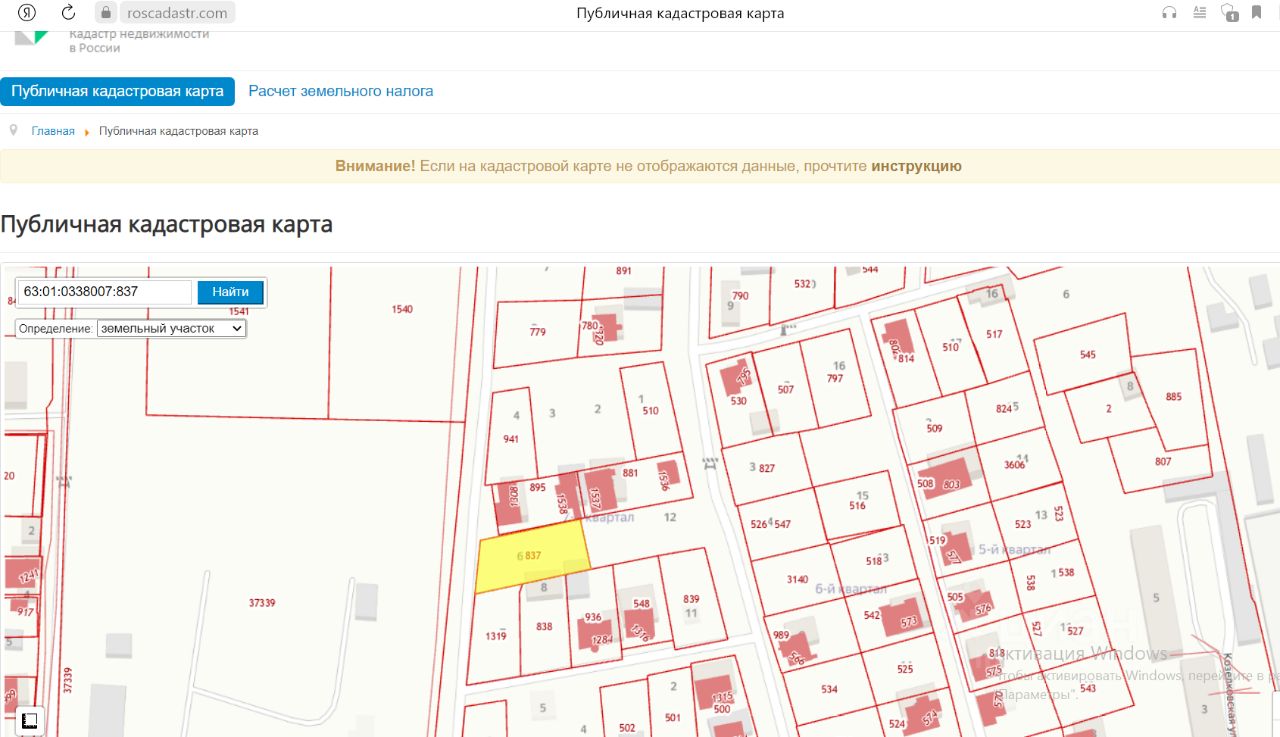Click parcel labeled 516
Screen dimensions: 1280x737
click(857, 506)
